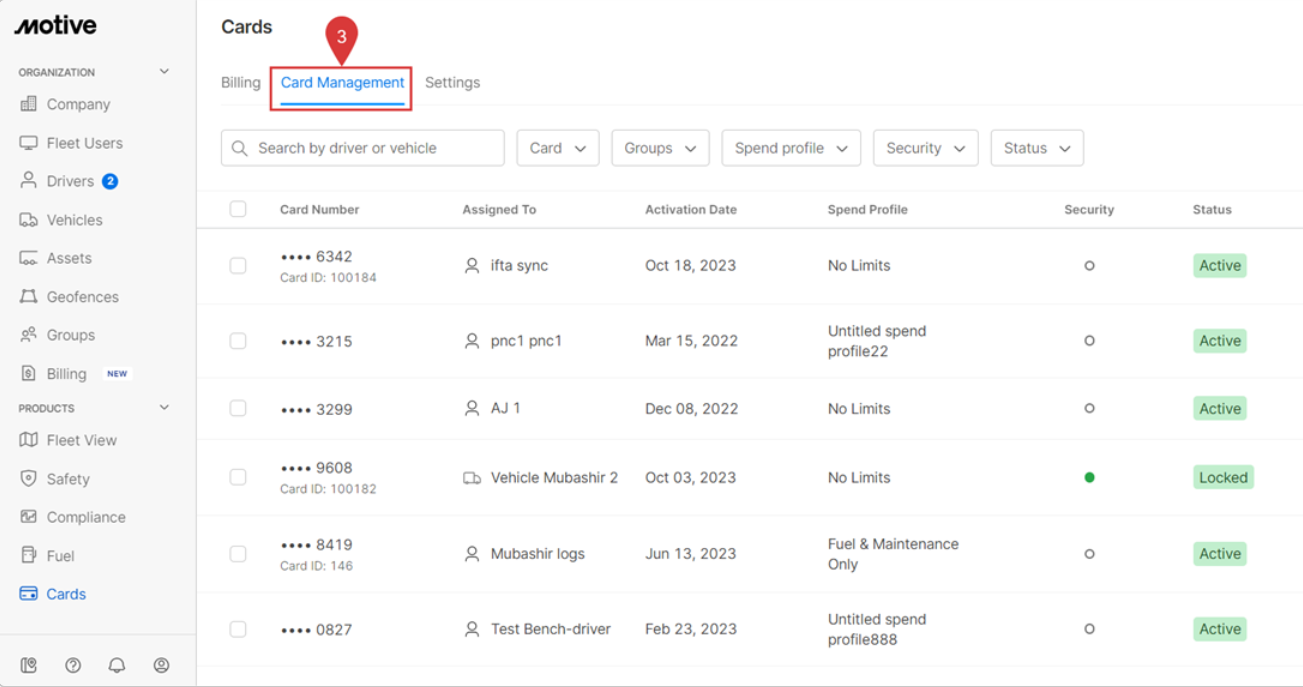
Task: Open the Geofences icon in sidebar
Action: pyautogui.click(x=28, y=297)
